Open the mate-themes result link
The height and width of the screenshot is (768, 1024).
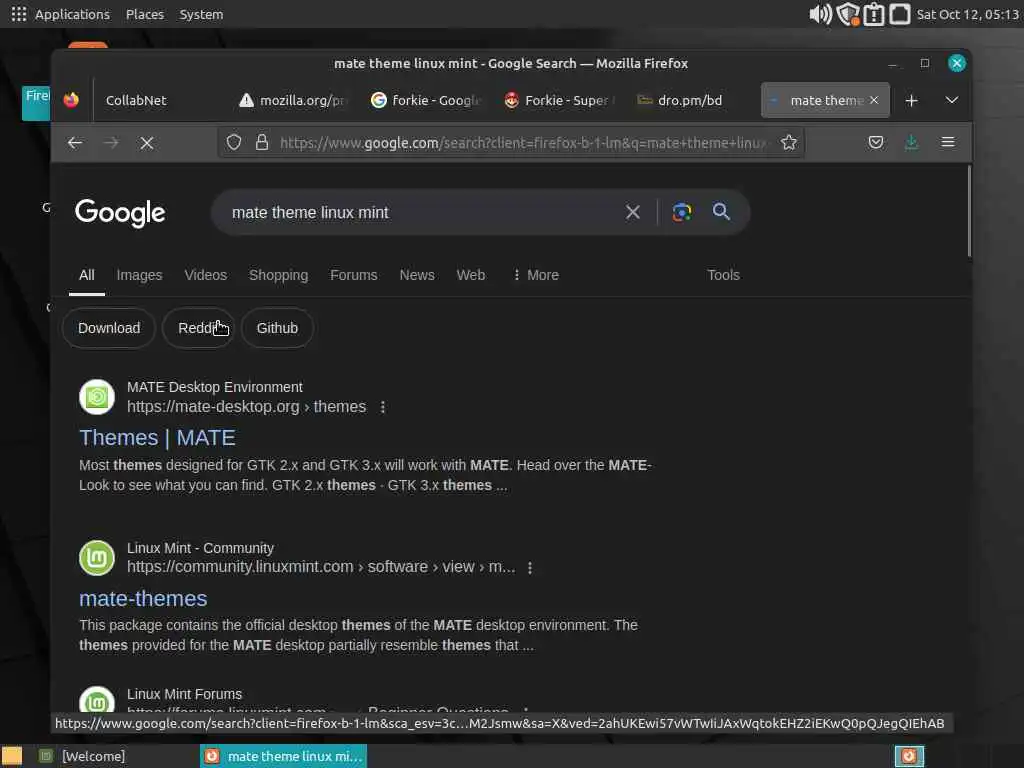[143, 598]
